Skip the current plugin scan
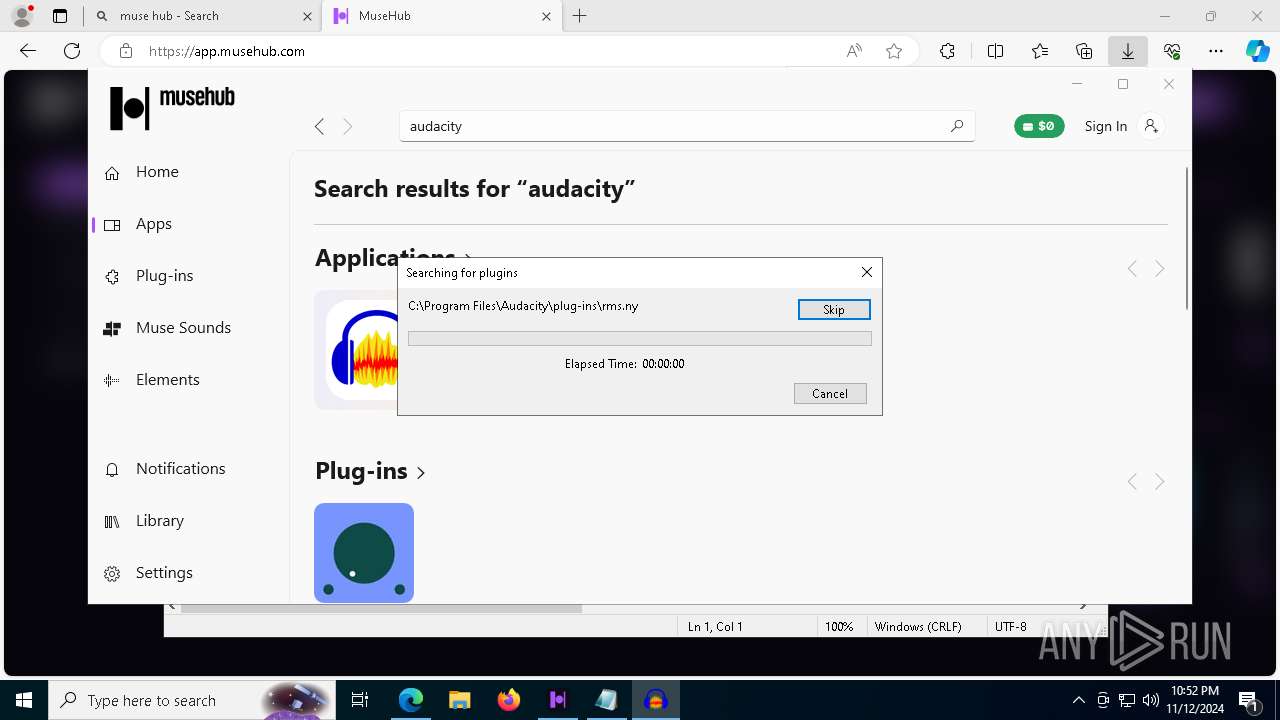 pyautogui.click(x=834, y=310)
